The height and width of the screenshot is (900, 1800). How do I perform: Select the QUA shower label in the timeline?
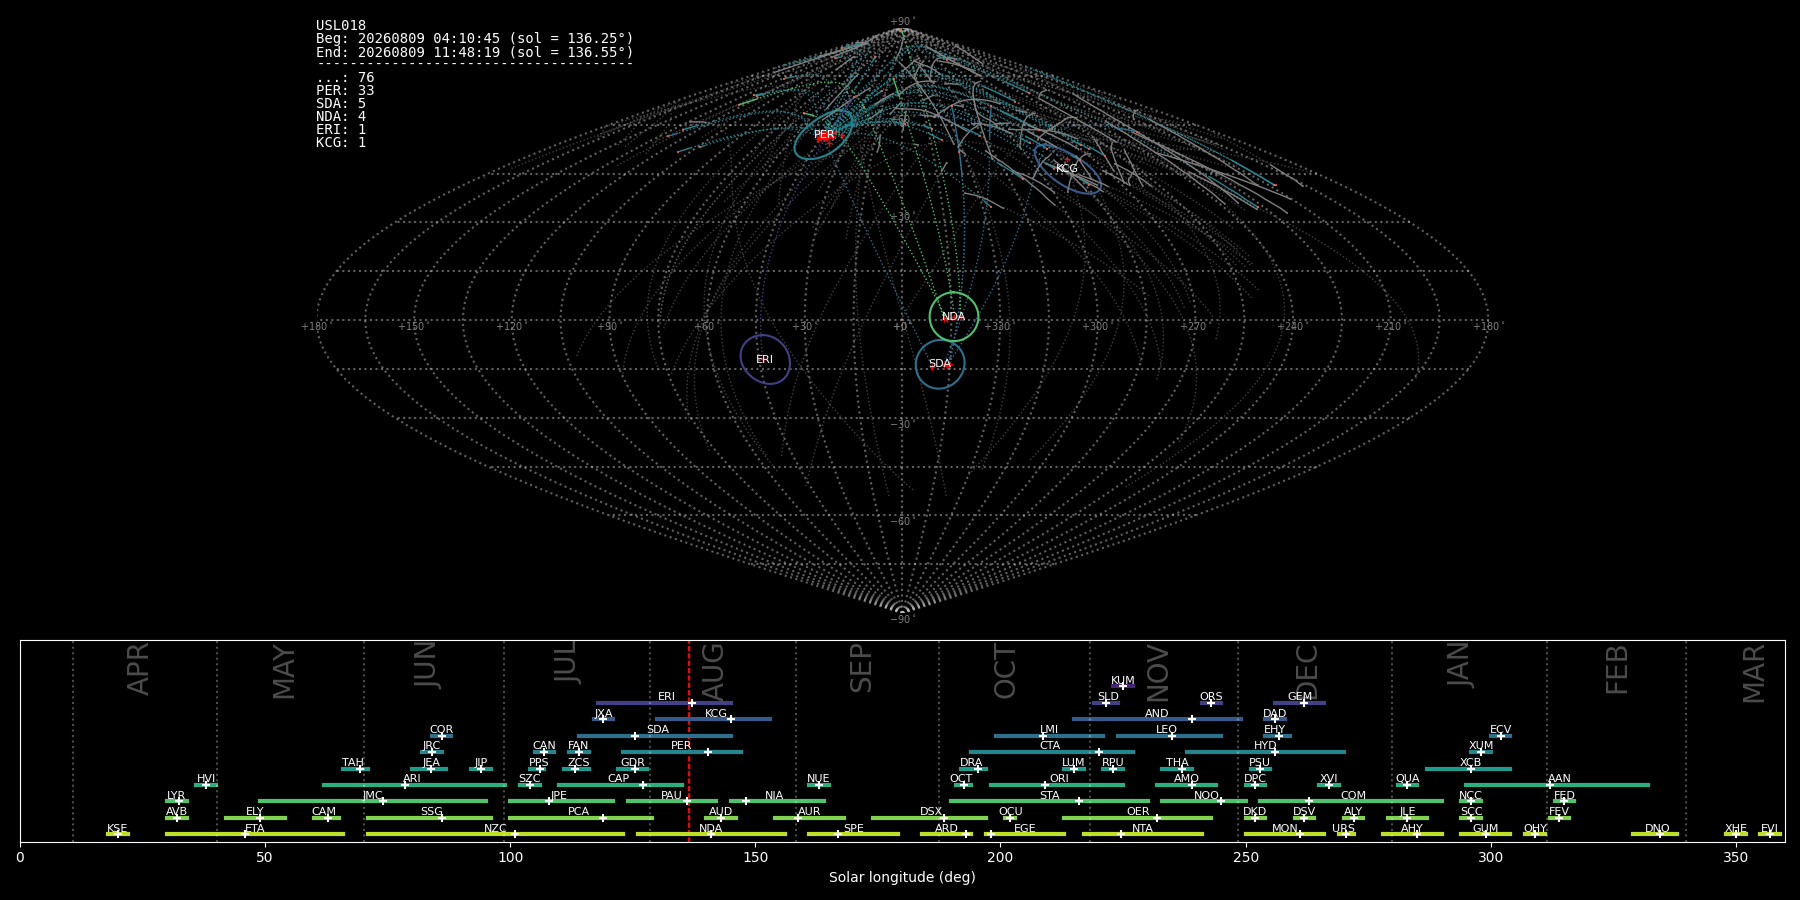pyautogui.click(x=1407, y=779)
